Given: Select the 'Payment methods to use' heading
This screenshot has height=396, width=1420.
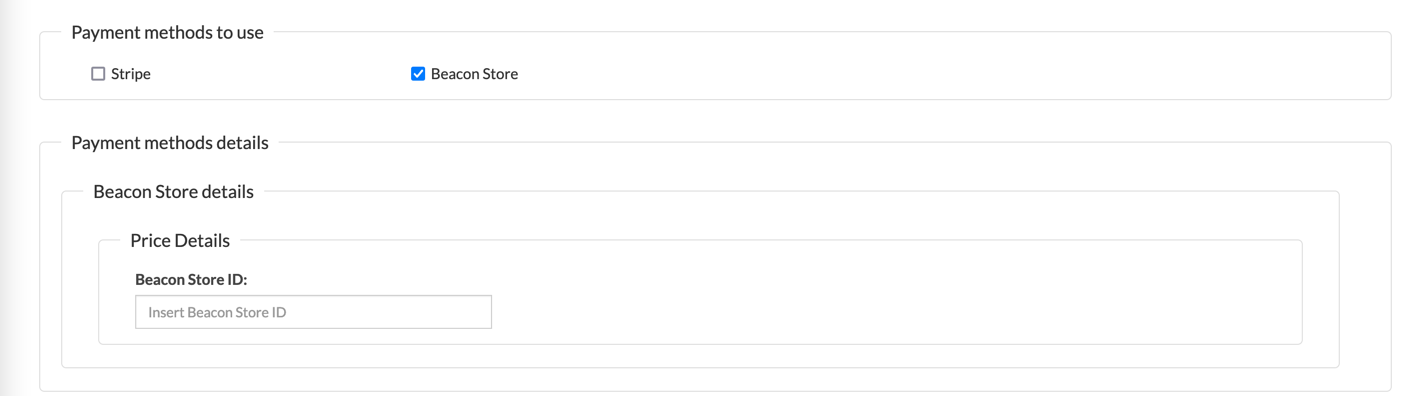Looking at the screenshot, I should pos(168,32).
